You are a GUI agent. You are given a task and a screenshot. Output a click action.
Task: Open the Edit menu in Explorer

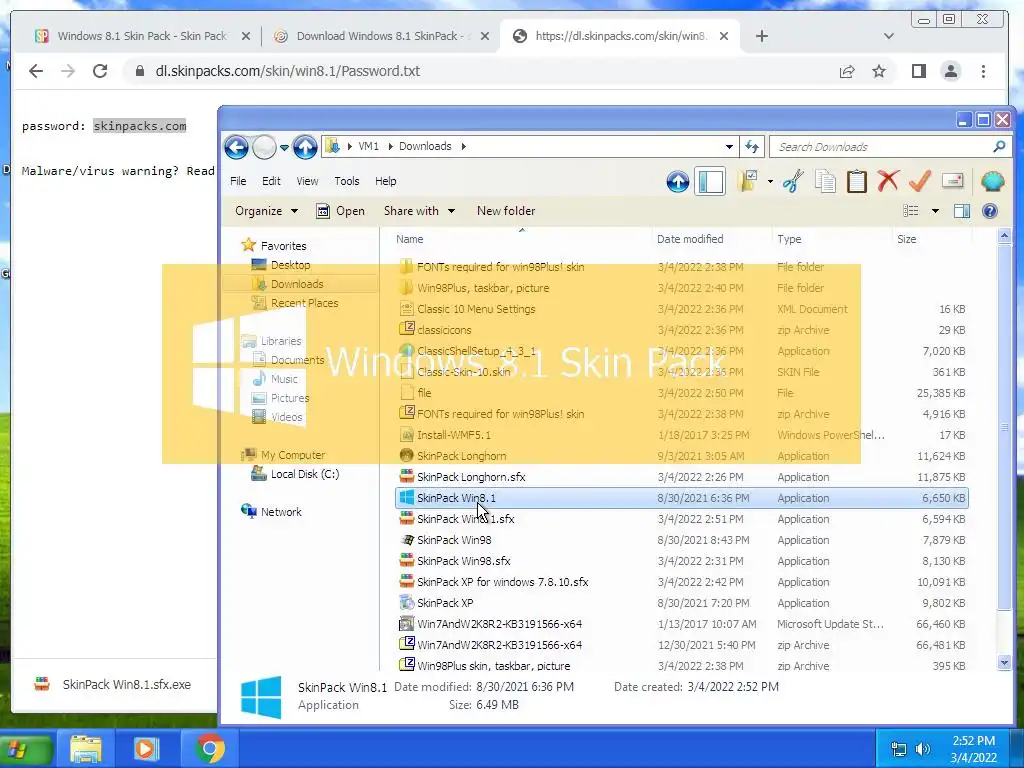coord(271,182)
